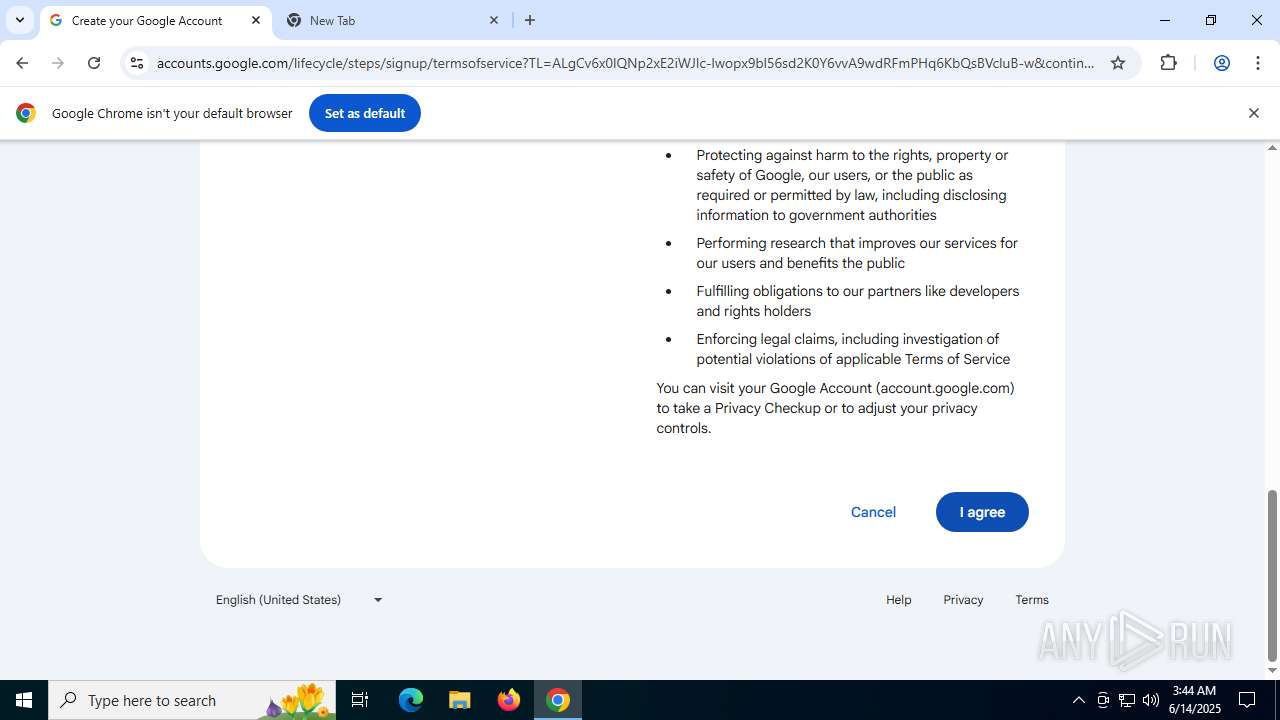The width and height of the screenshot is (1280, 720).
Task: Open a new tab with plus button
Action: pyautogui.click(x=530, y=20)
